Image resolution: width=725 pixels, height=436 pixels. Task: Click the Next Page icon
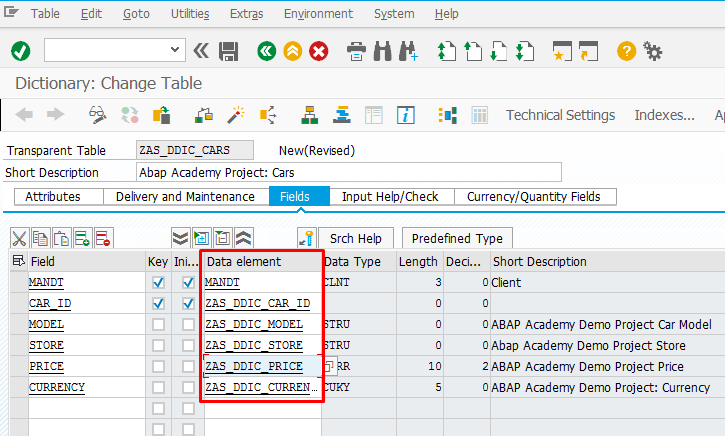tap(498, 51)
